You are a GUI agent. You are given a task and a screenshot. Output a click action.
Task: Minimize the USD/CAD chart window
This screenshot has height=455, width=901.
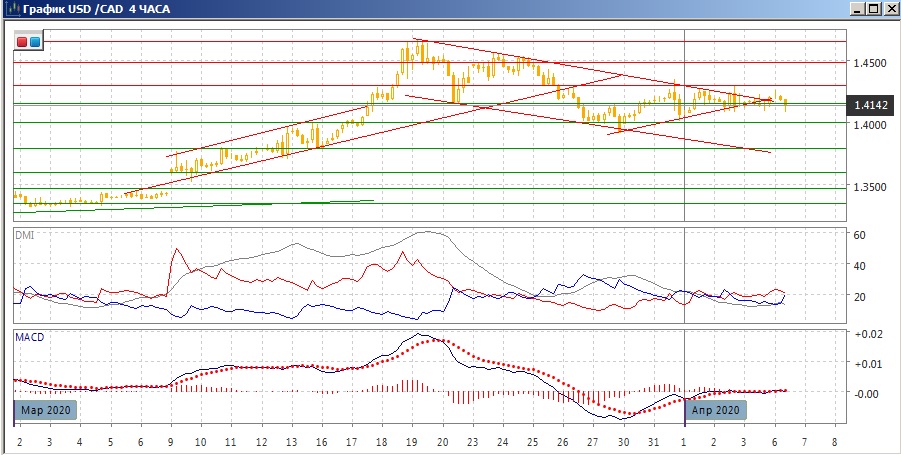[x=857, y=9]
